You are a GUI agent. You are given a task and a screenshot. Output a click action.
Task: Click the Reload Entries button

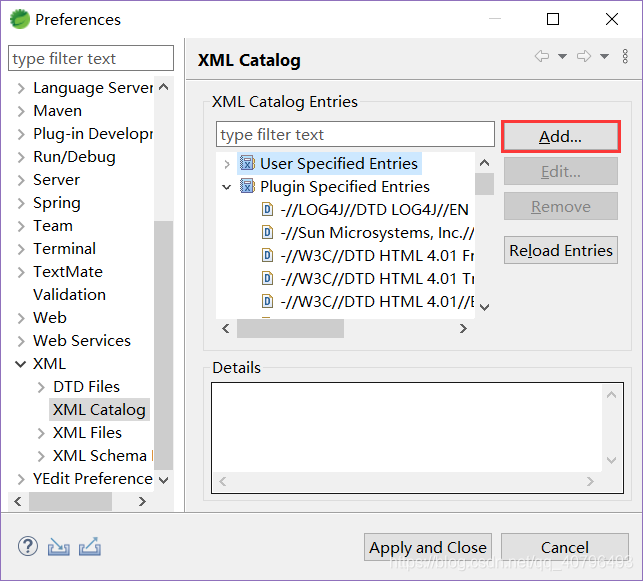560,250
